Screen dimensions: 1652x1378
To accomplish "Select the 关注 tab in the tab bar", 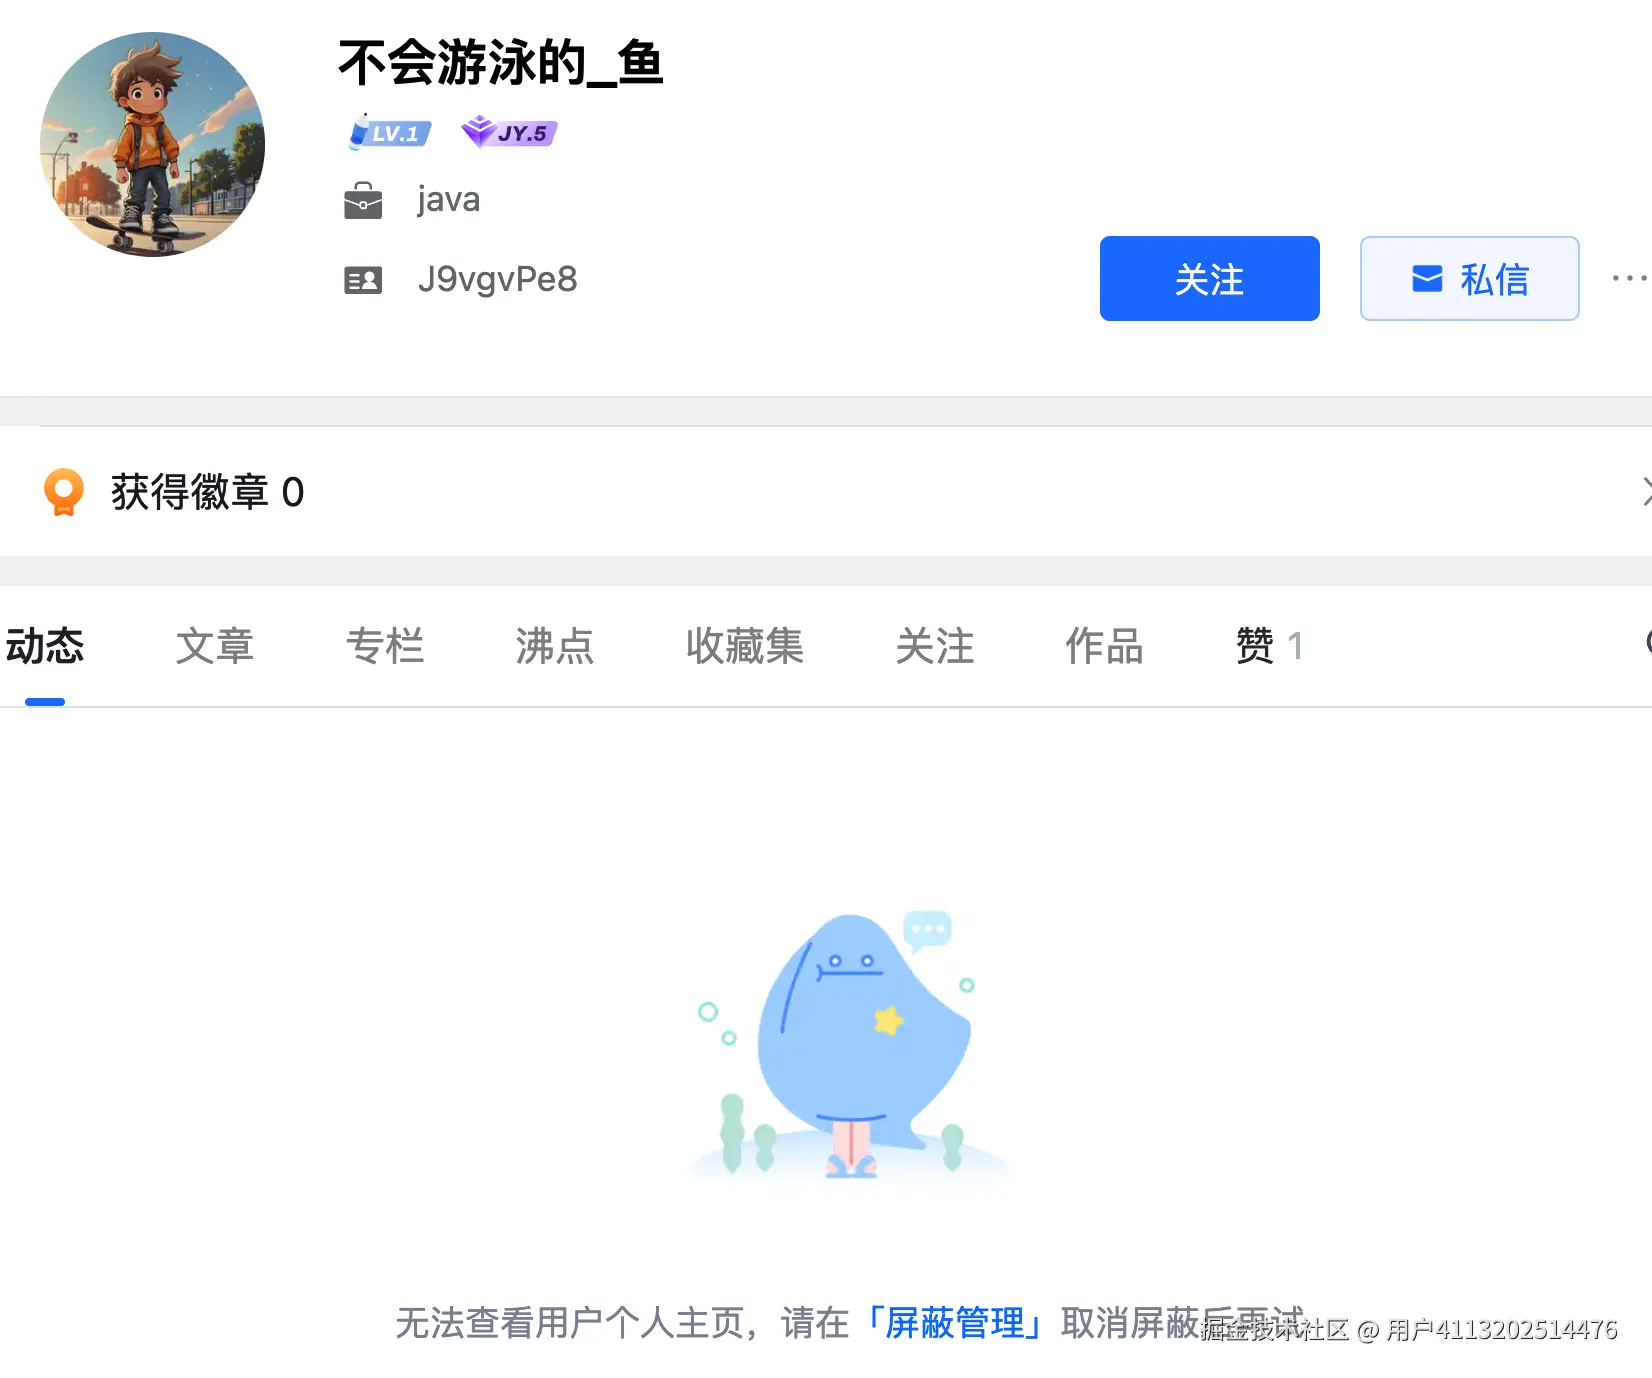I will click(936, 647).
